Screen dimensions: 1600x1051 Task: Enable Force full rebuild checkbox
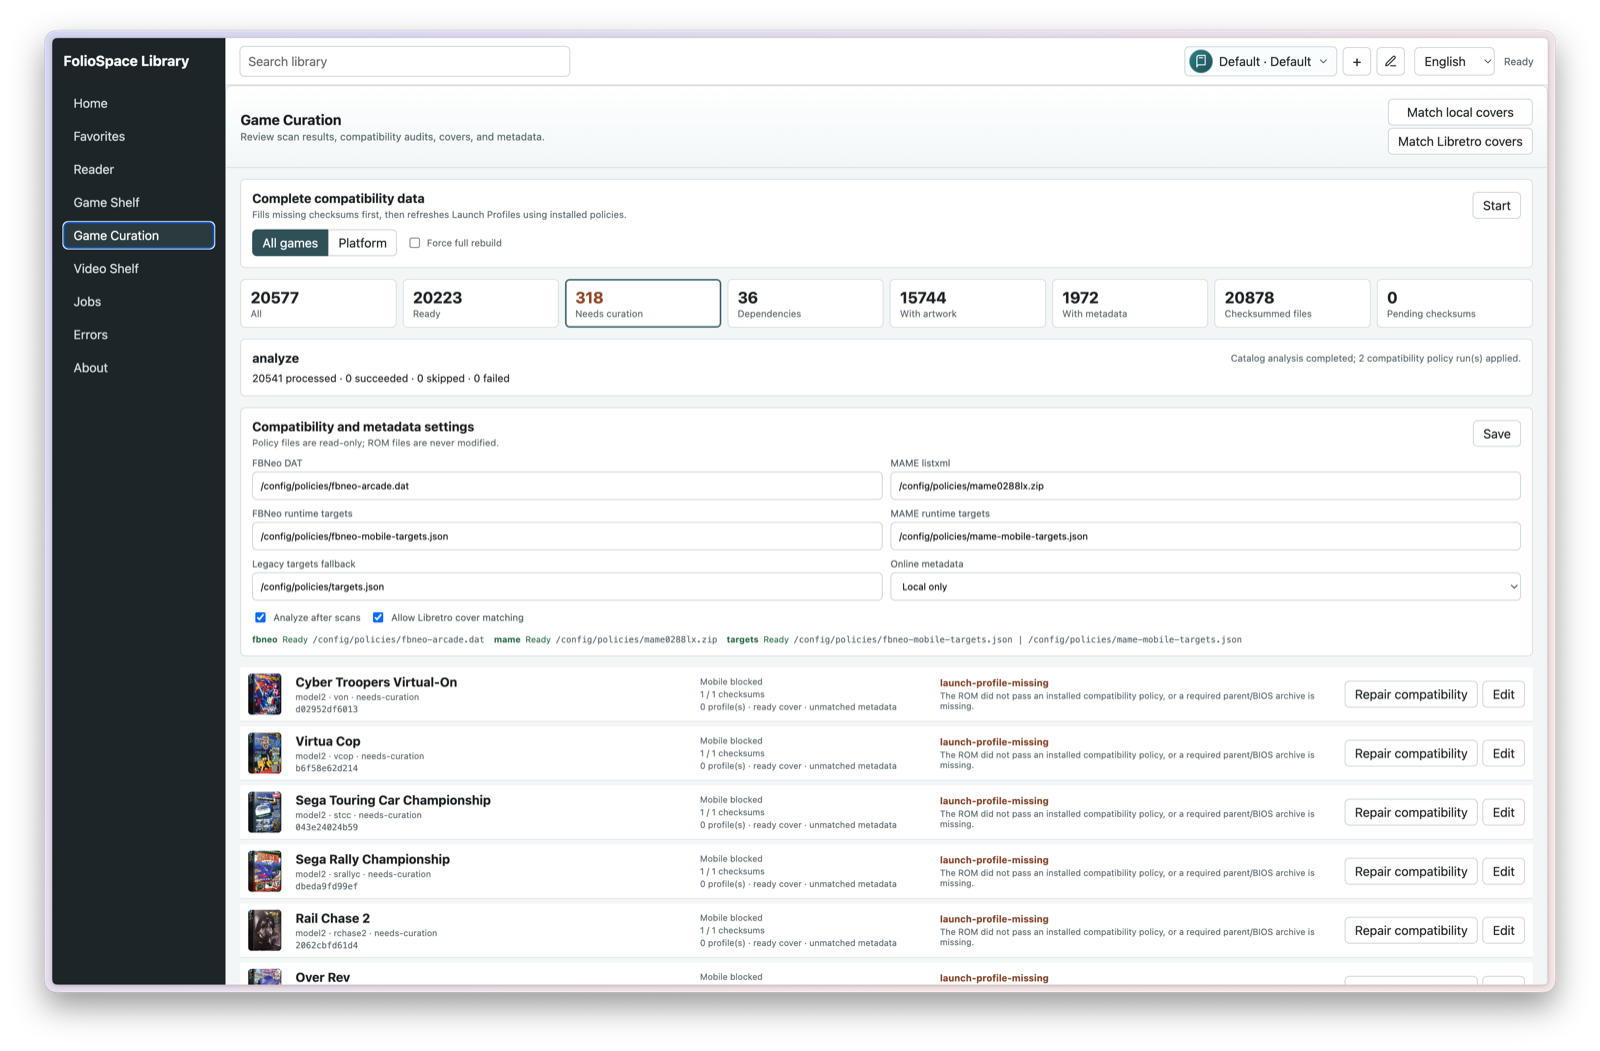pos(415,243)
